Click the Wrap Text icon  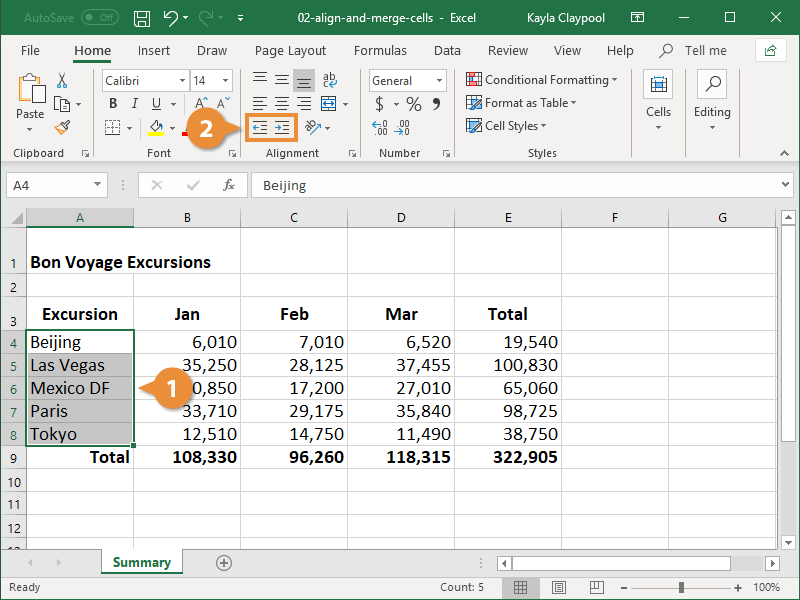[328, 80]
